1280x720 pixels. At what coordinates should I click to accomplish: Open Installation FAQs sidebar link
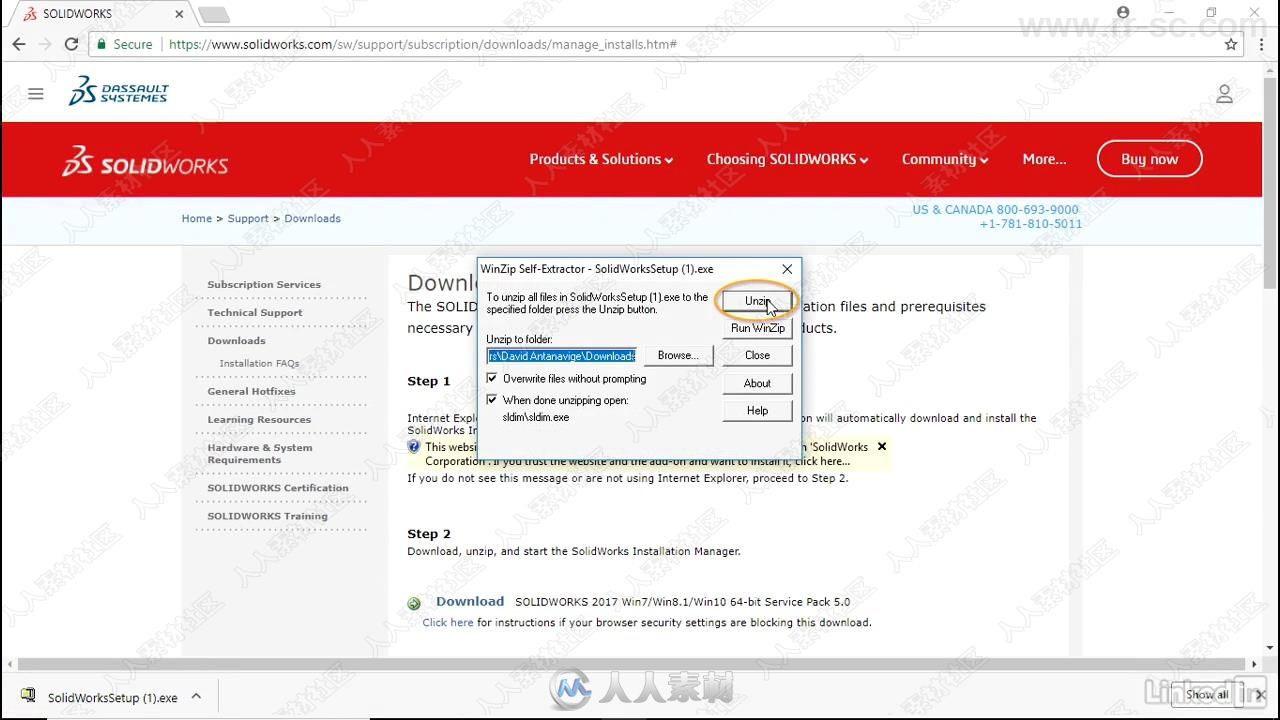coord(259,363)
